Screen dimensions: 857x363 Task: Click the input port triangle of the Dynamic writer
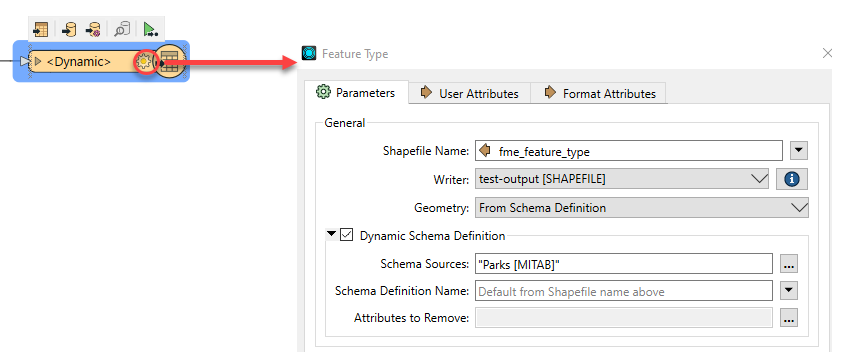pos(24,62)
